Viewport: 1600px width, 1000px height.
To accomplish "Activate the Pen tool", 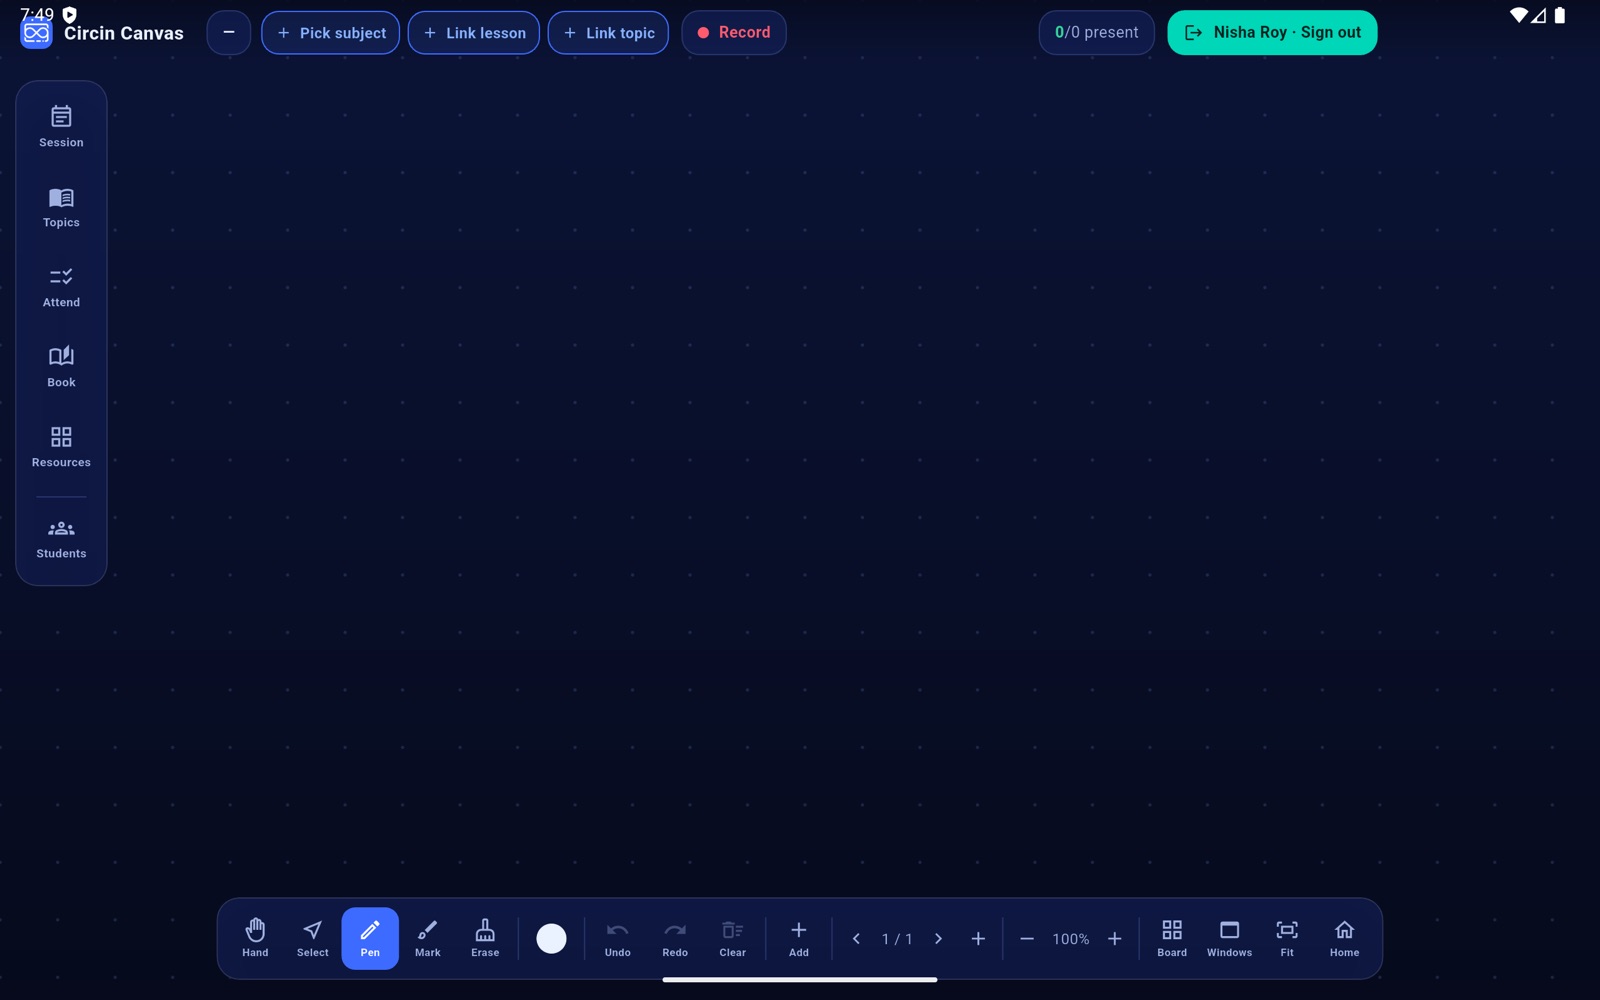I will (x=370, y=938).
